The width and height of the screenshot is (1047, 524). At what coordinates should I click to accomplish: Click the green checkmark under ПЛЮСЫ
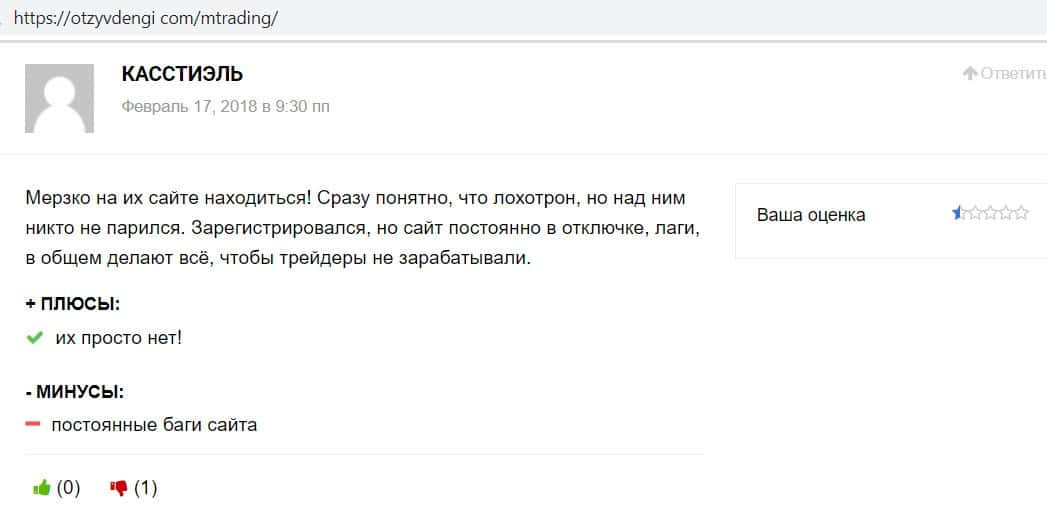pos(34,338)
